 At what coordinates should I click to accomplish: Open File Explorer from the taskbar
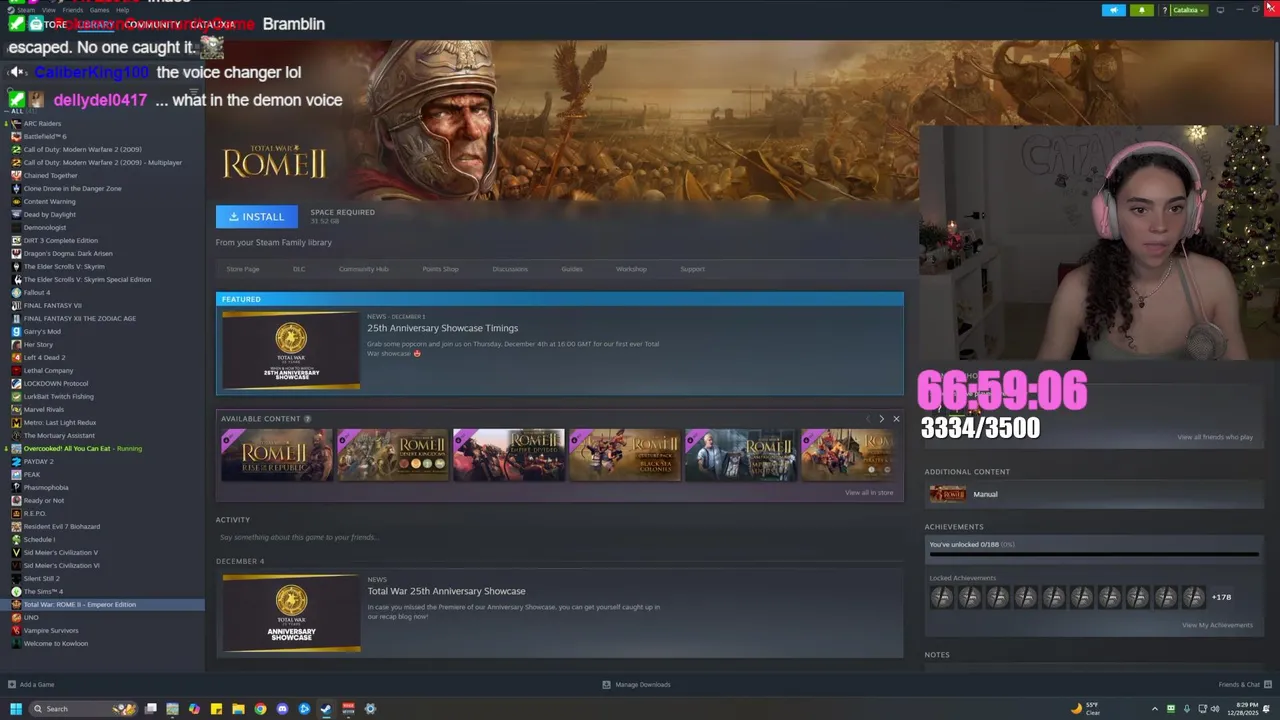coord(238,709)
